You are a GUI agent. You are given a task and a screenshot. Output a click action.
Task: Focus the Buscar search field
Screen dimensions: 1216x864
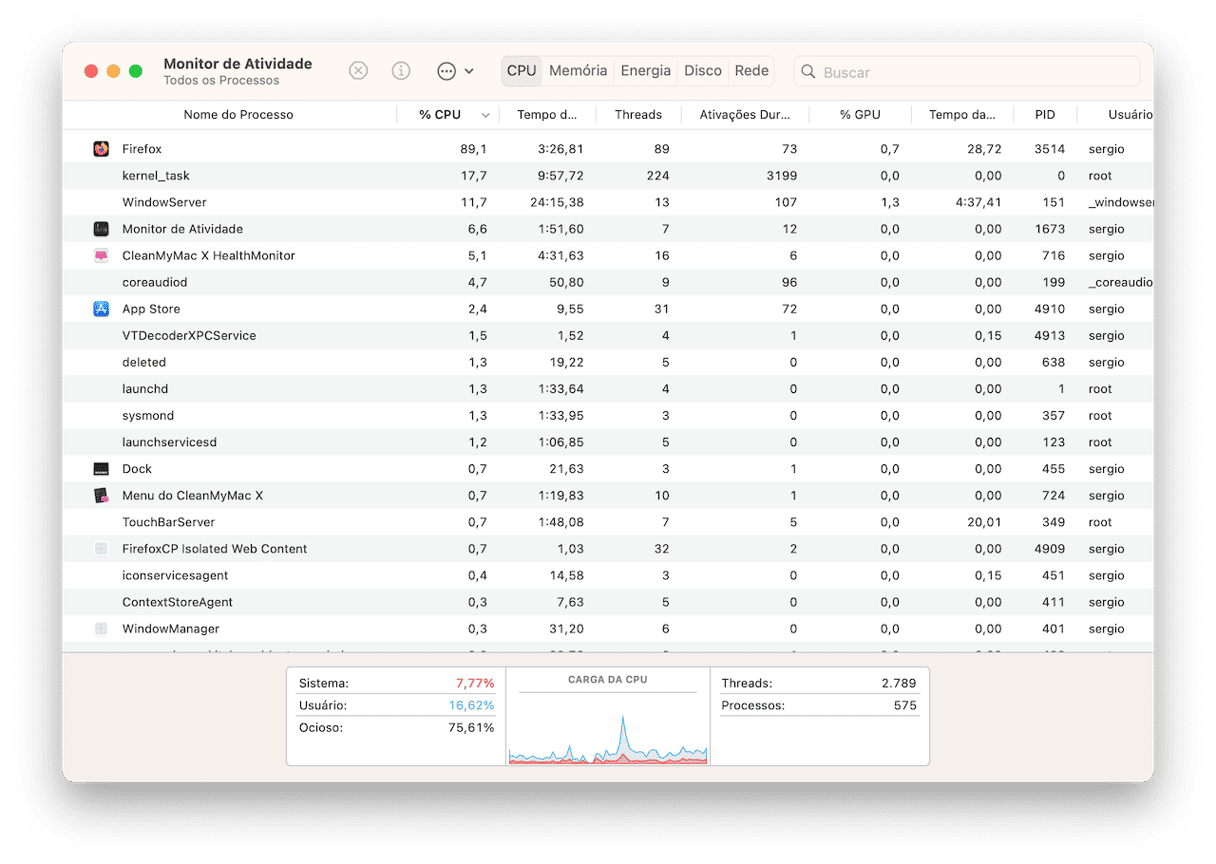pyautogui.click(x=967, y=72)
